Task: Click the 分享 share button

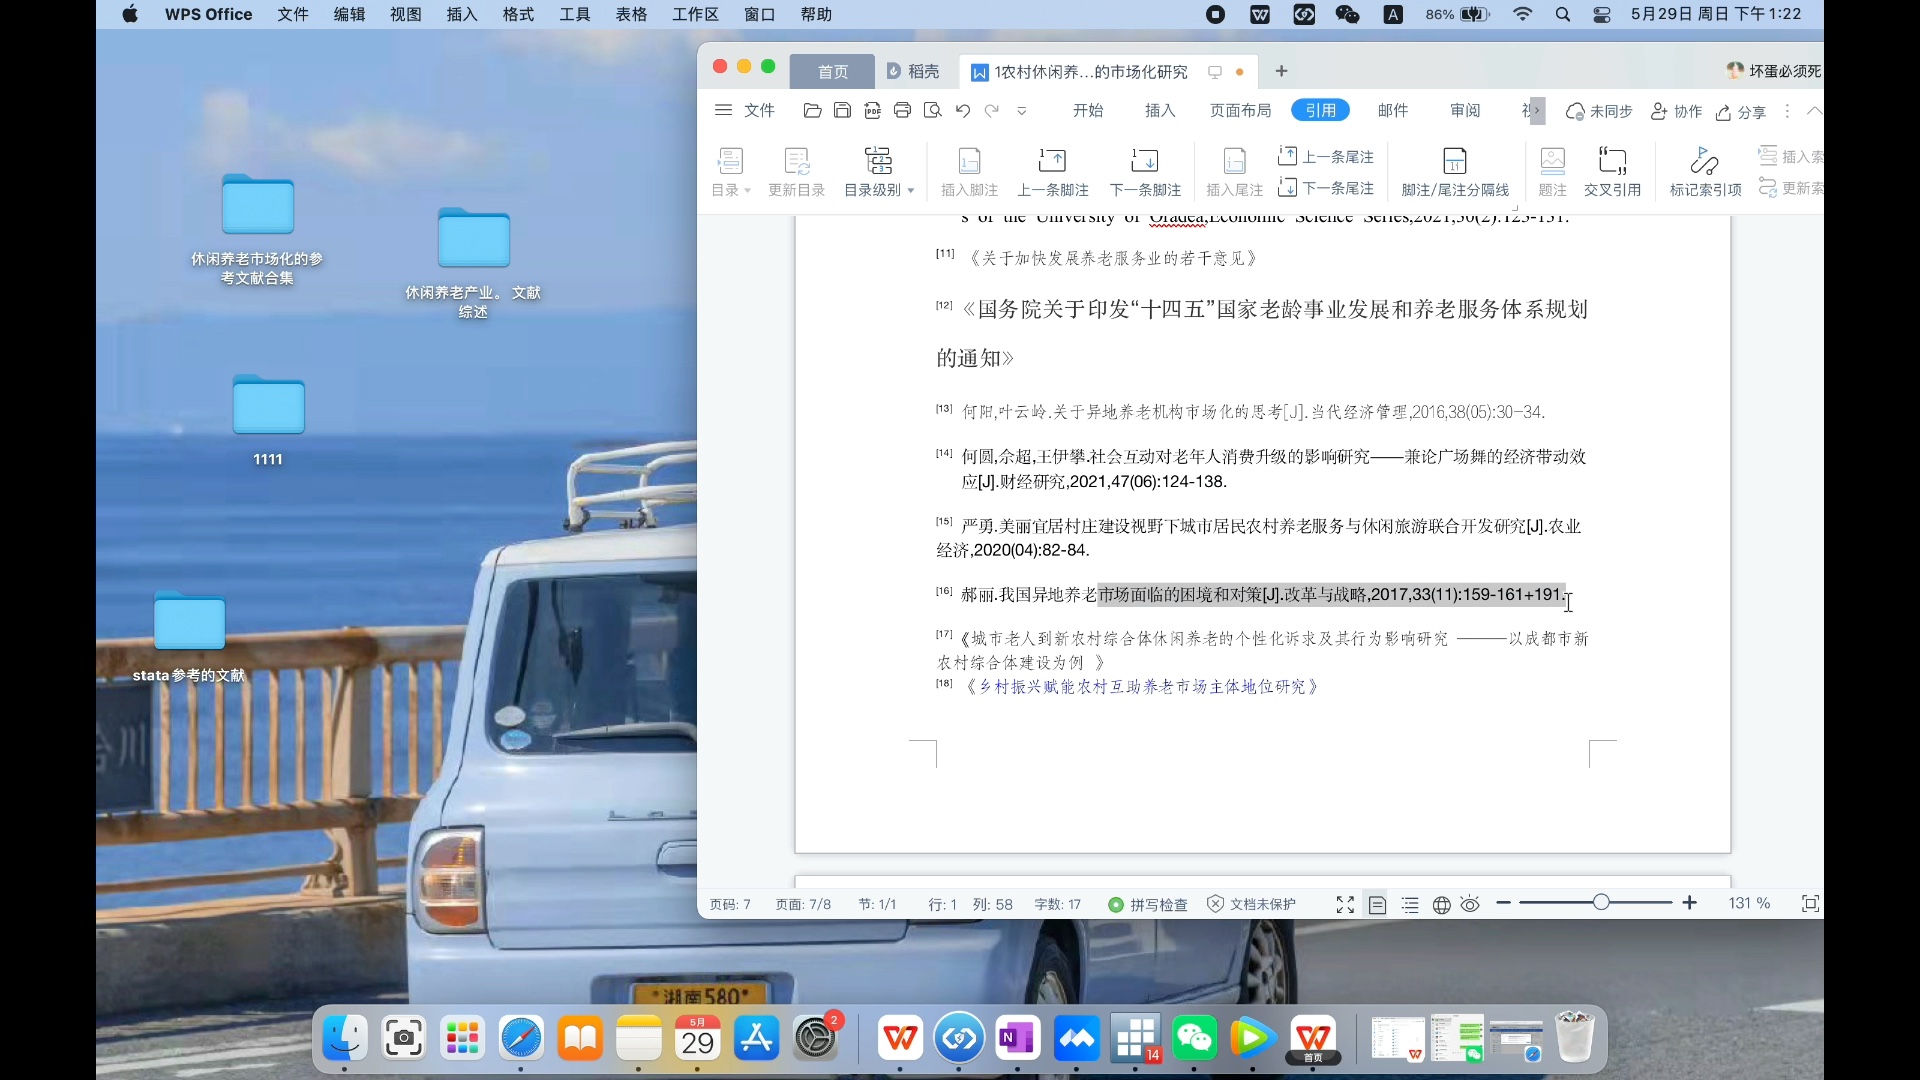Action: (x=1742, y=113)
